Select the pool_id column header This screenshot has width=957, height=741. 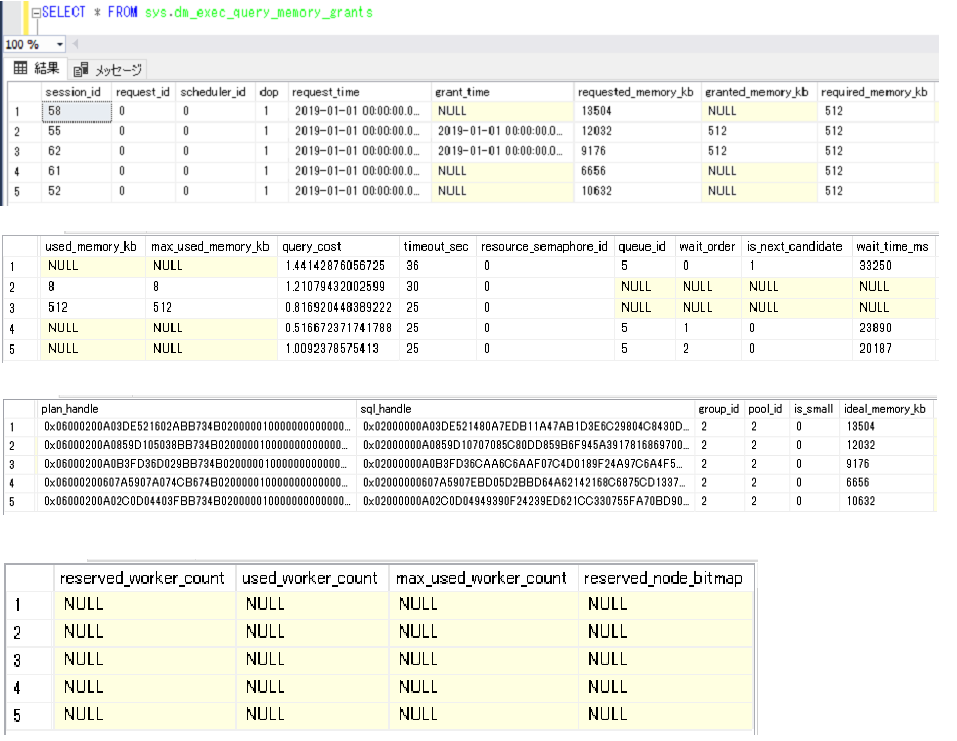tap(765, 409)
